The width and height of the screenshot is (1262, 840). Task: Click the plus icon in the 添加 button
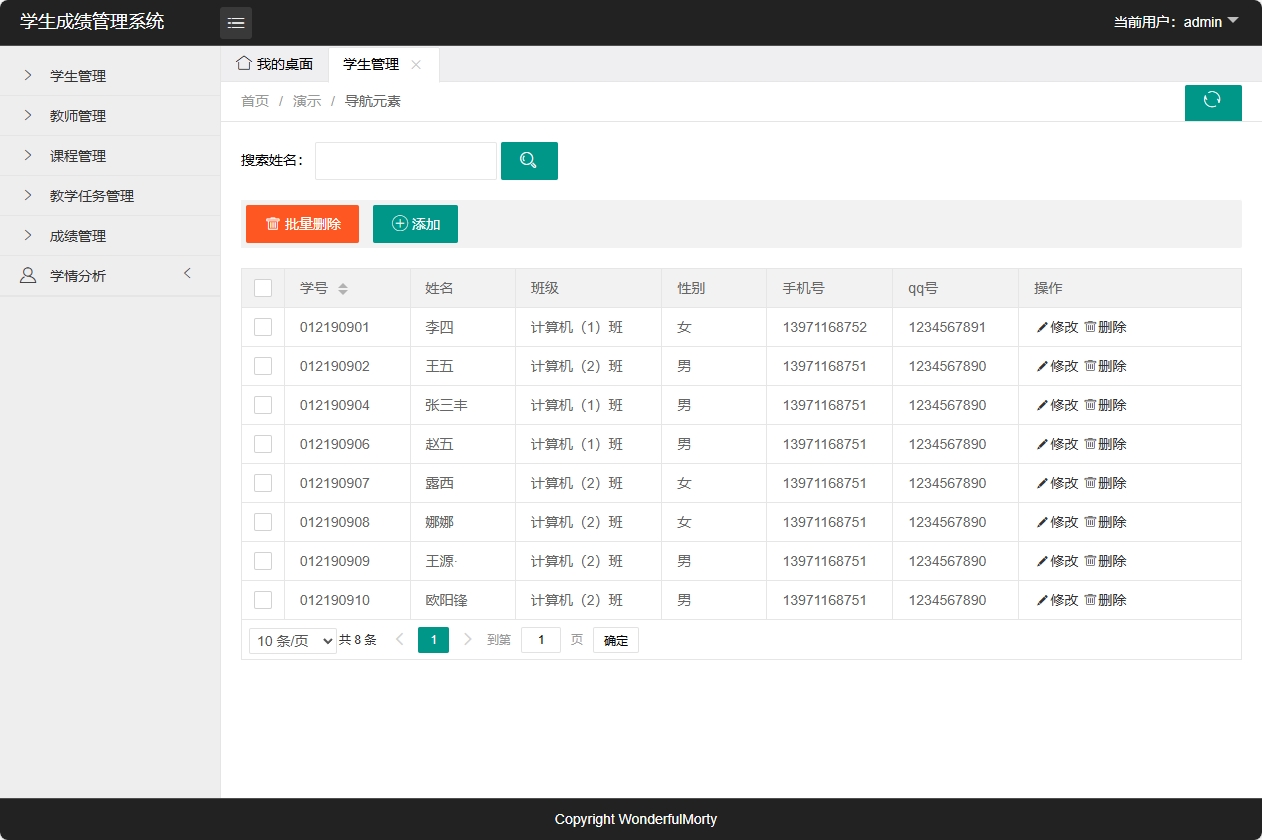tap(399, 224)
